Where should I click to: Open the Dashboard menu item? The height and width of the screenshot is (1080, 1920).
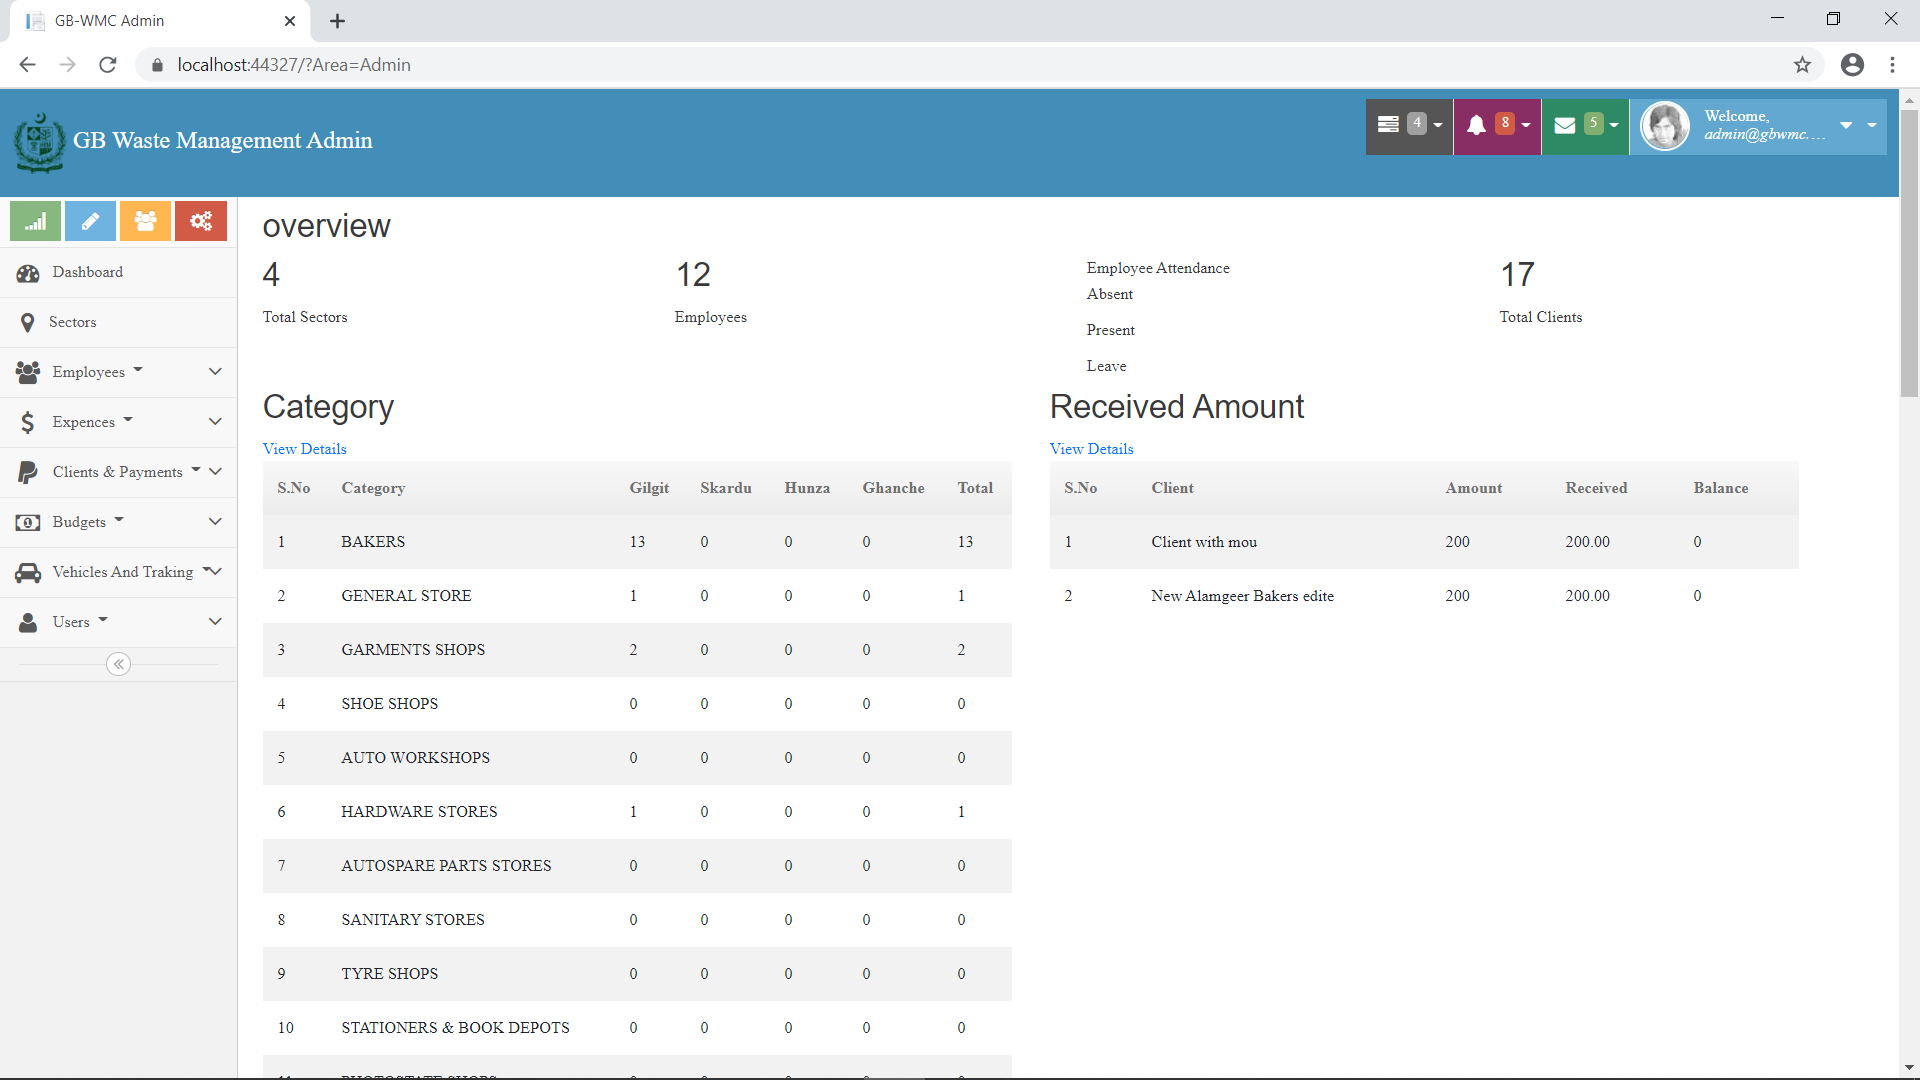88,272
